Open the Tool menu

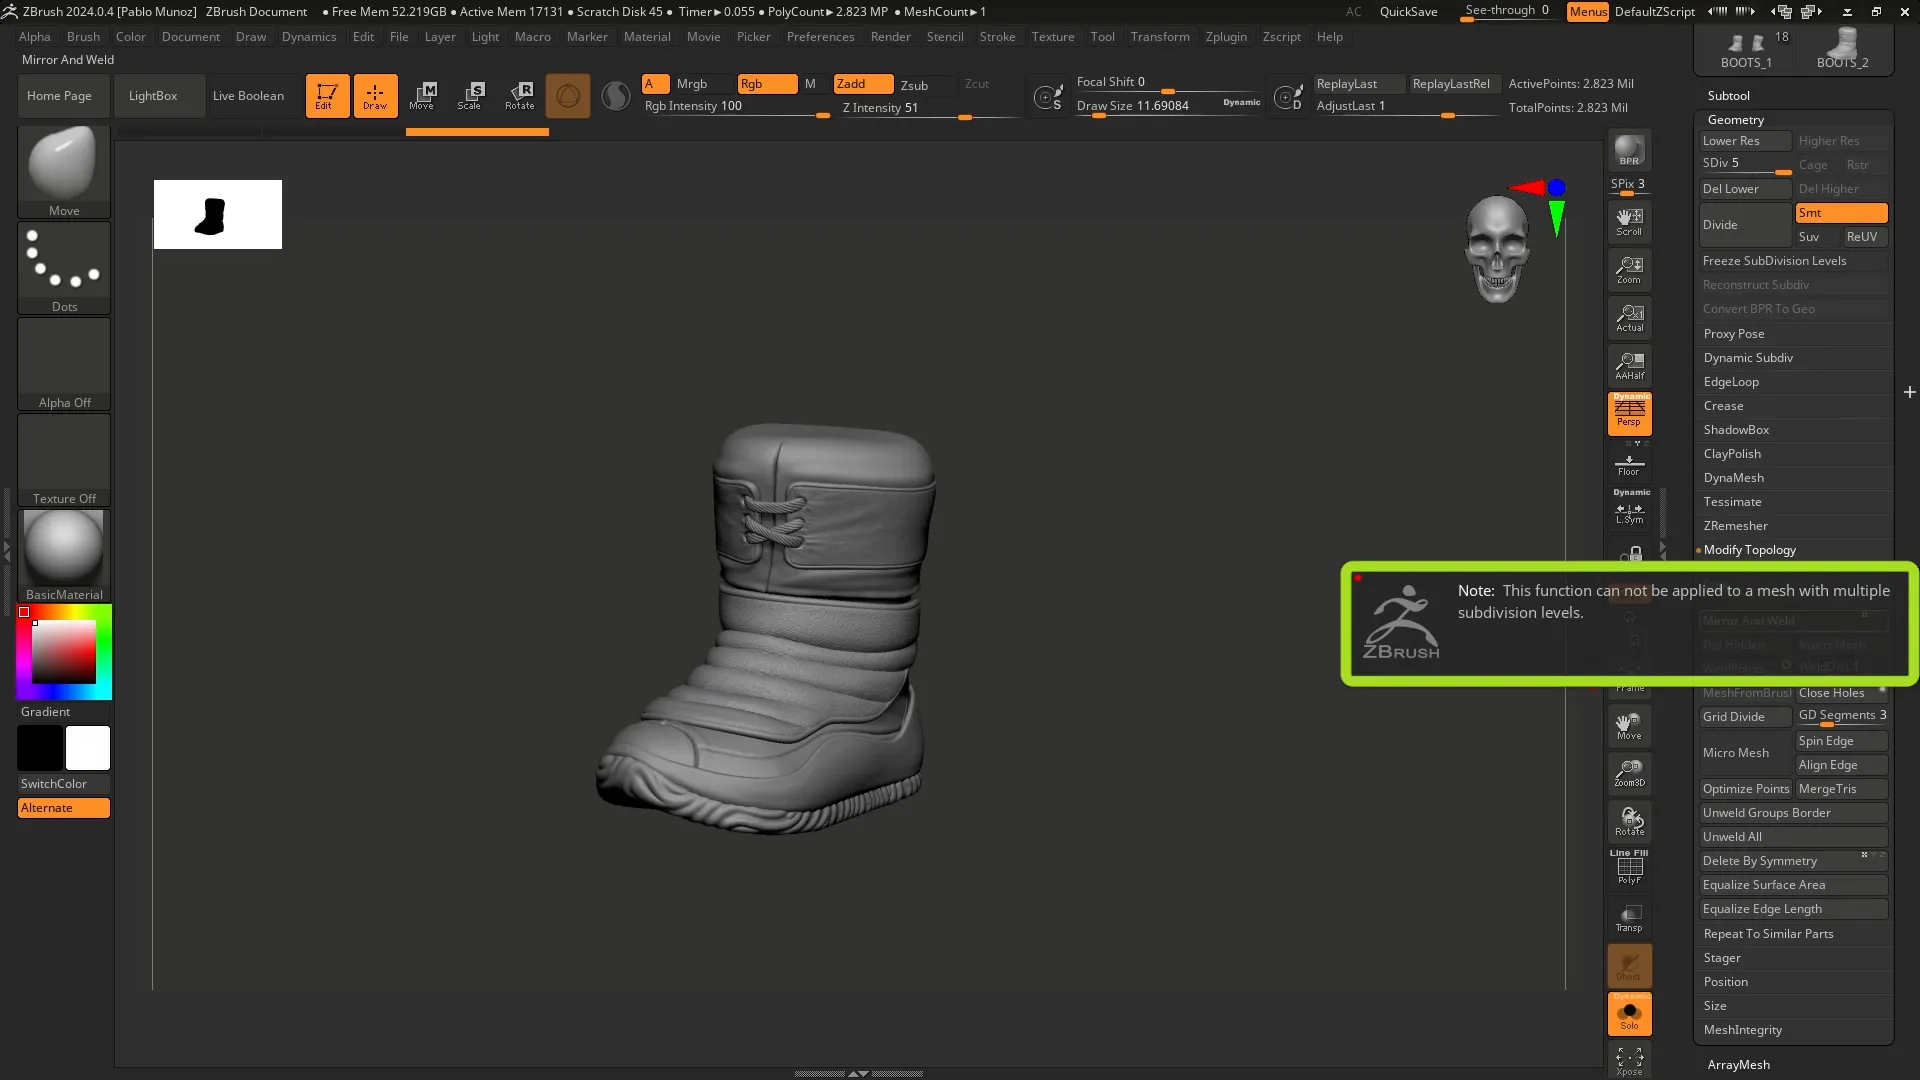pos(1102,37)
